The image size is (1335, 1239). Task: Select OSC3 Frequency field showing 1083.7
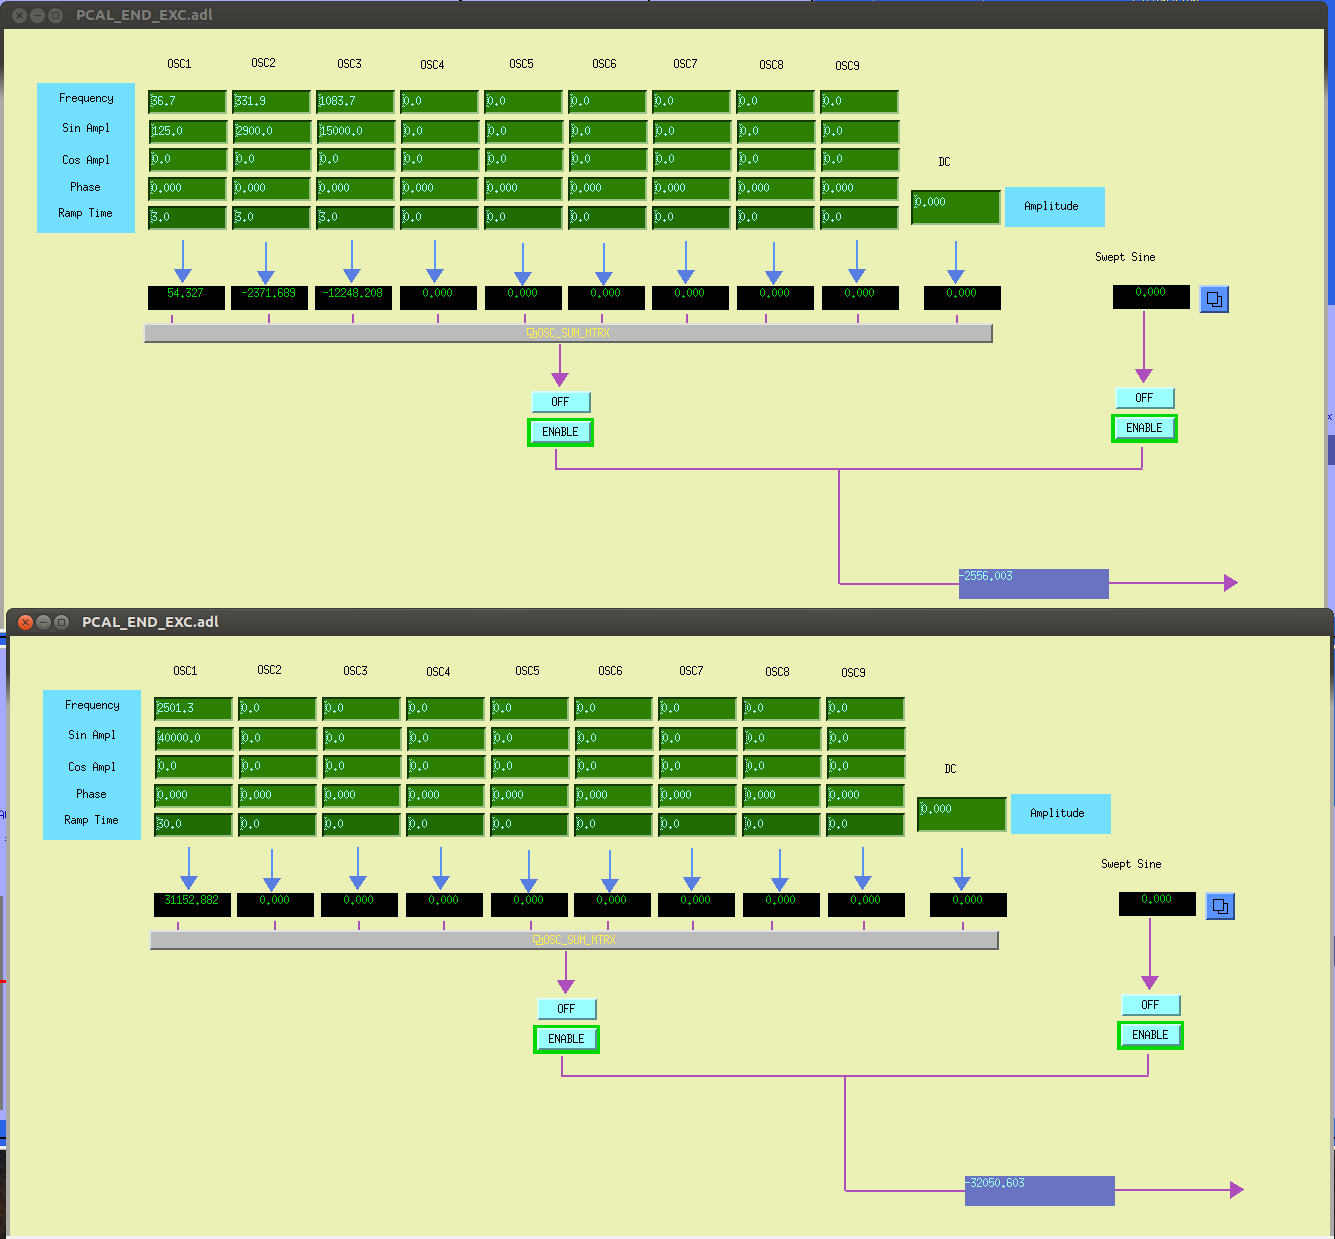355,102
